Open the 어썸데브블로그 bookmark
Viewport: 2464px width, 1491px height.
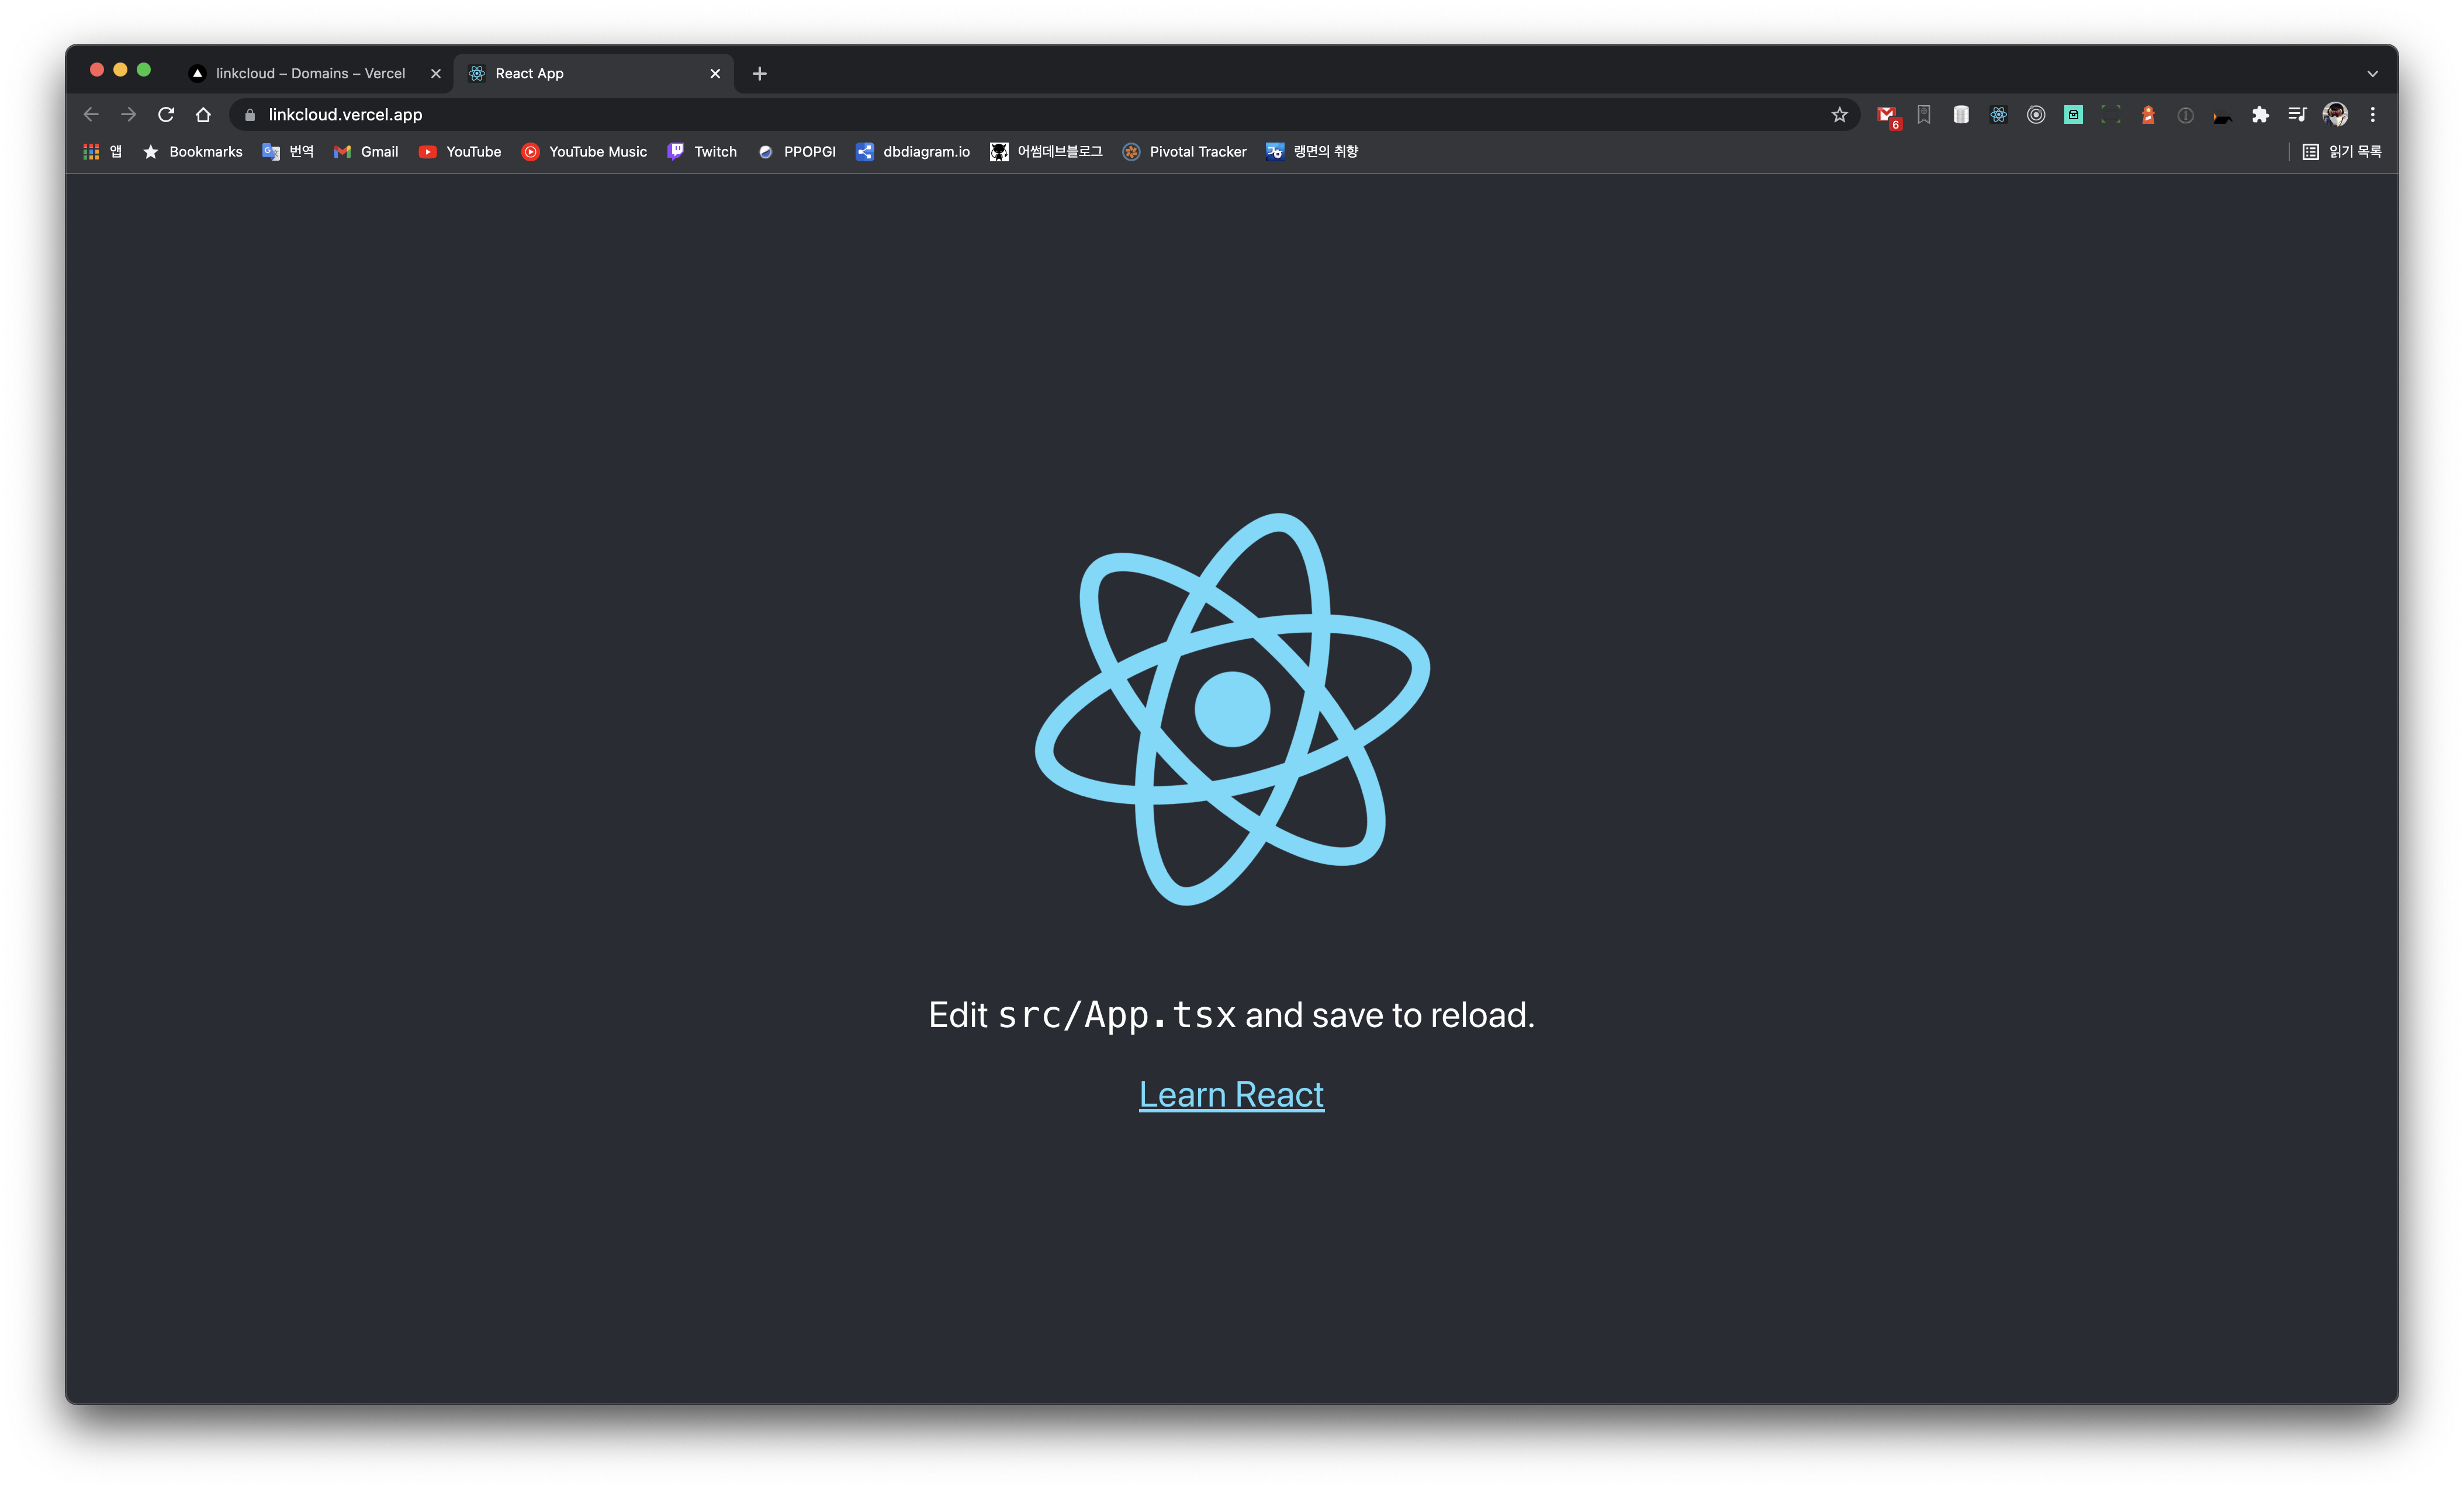[x=1046, y=152]
